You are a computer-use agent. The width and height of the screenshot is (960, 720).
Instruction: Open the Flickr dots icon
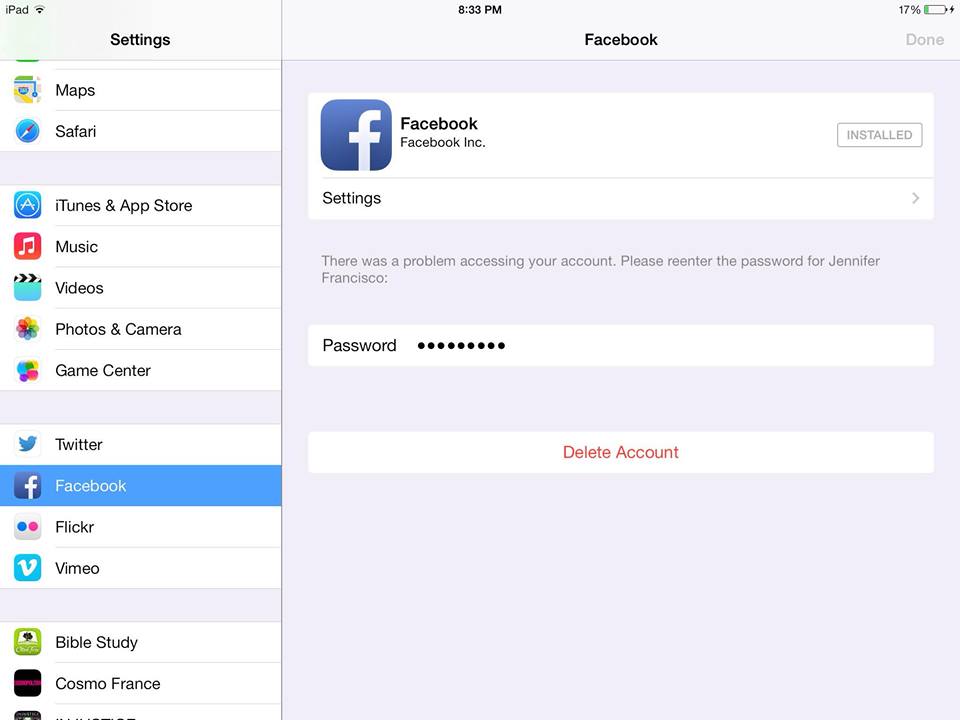click(28, 527)
